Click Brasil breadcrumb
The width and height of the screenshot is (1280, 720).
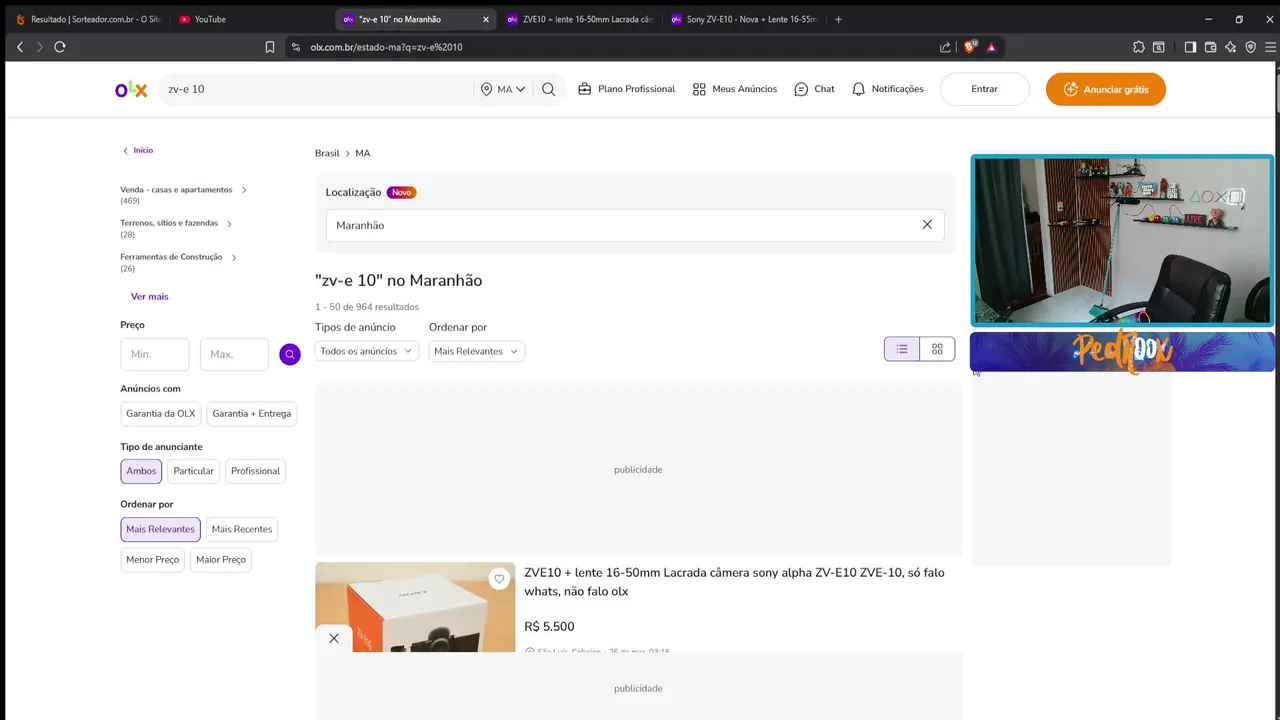(327, 153)
